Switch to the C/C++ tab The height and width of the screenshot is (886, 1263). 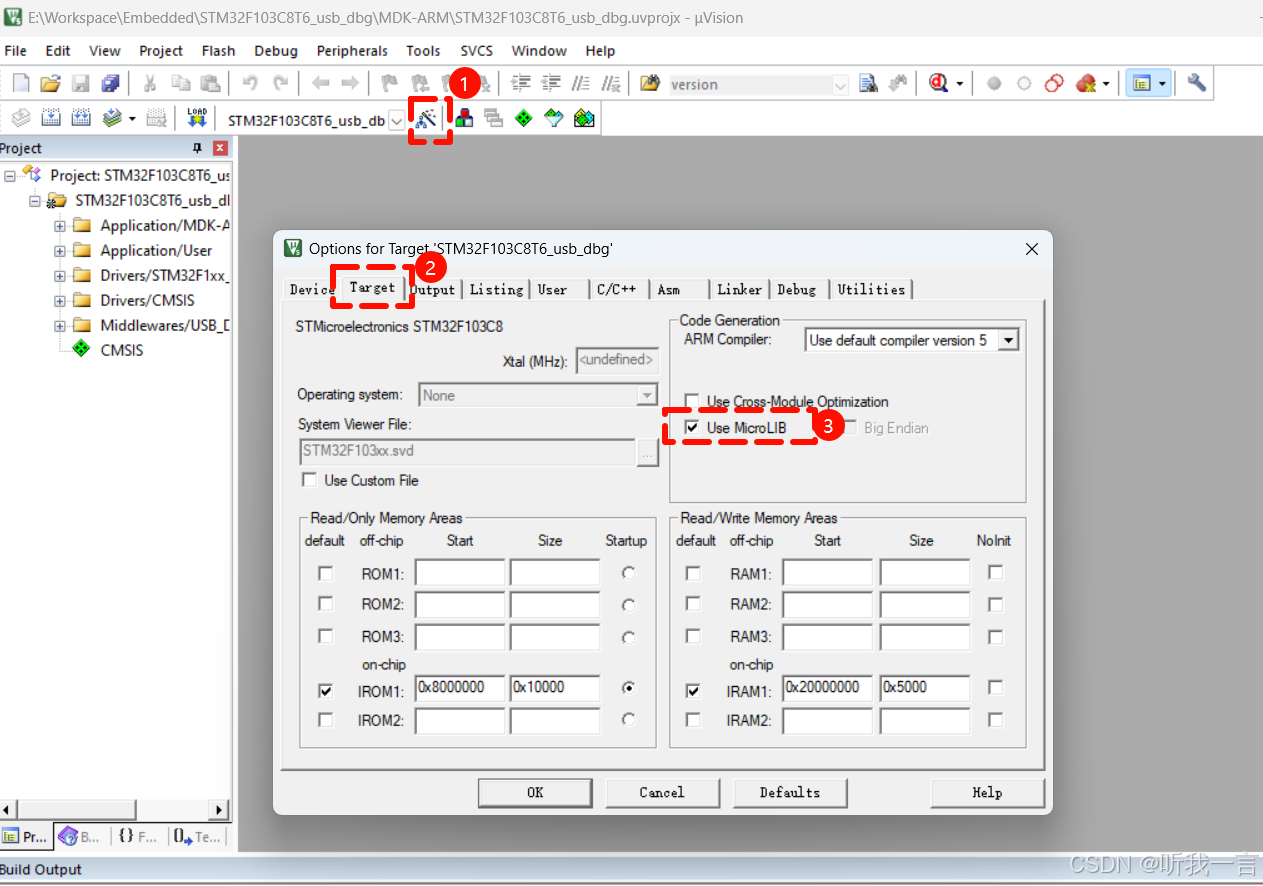click(x=617, y=289)
